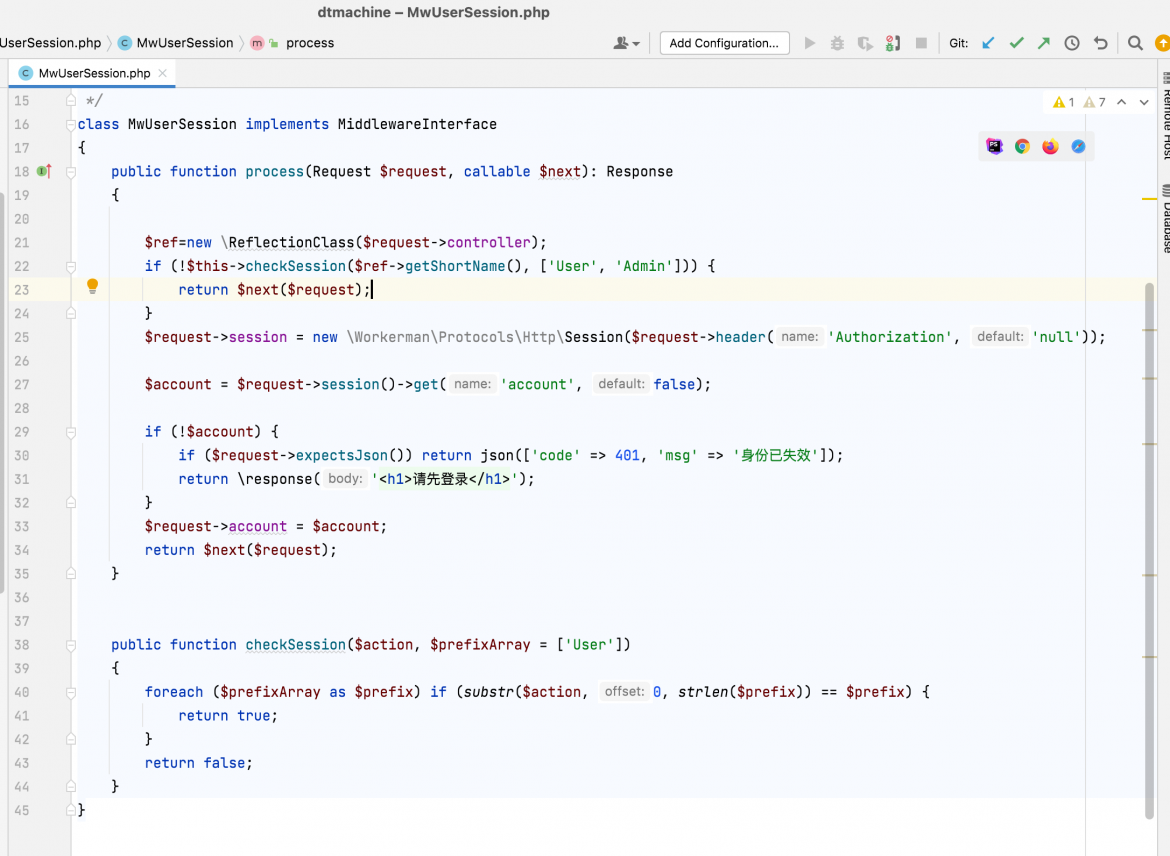The width and height of the screenshot is (1170, 856).
Task: Open the user account dropdown in toolbar
Action: (x=627, y=43)
